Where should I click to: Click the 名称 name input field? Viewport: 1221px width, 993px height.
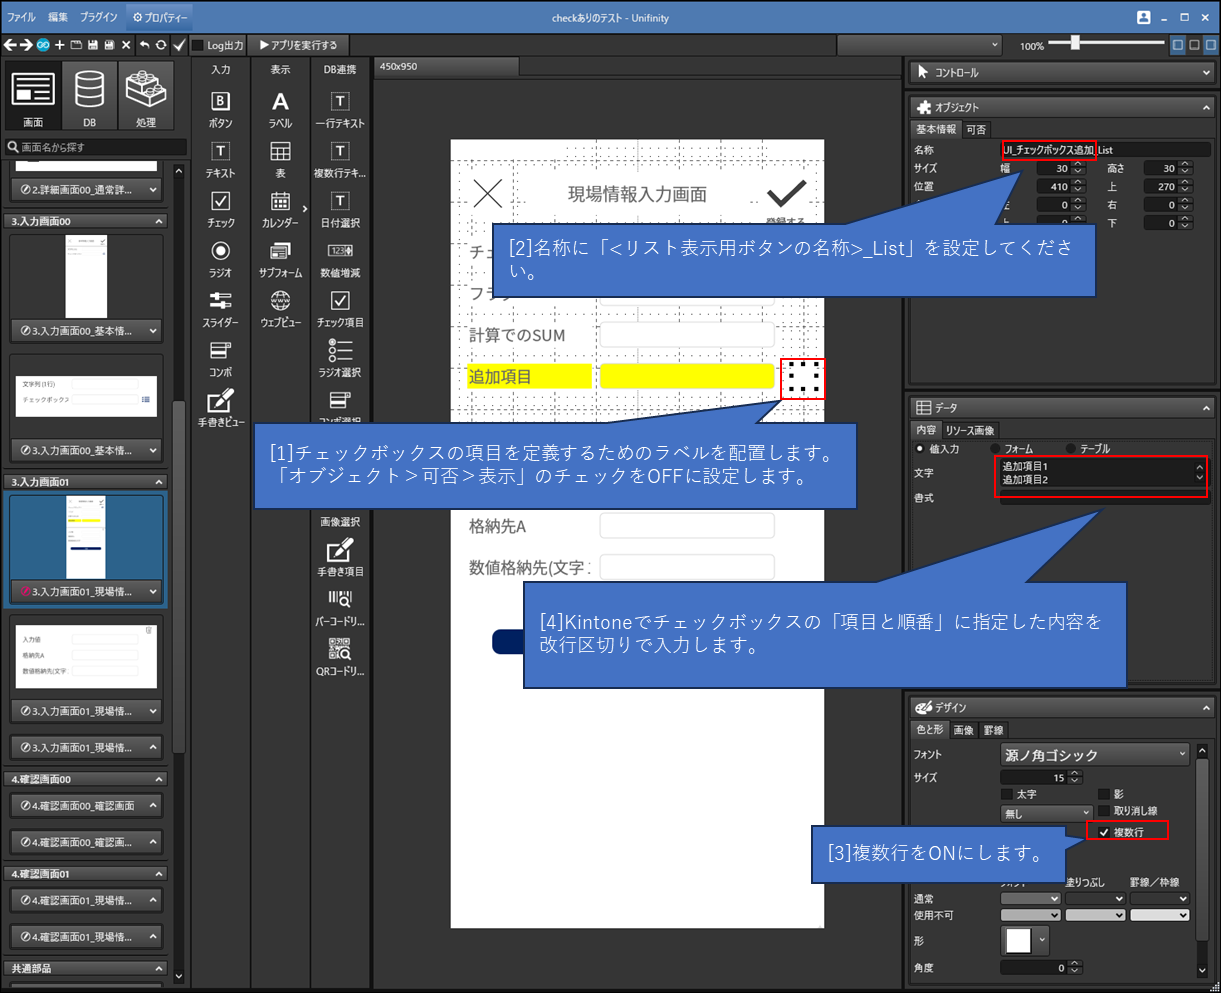point(1105,150)
